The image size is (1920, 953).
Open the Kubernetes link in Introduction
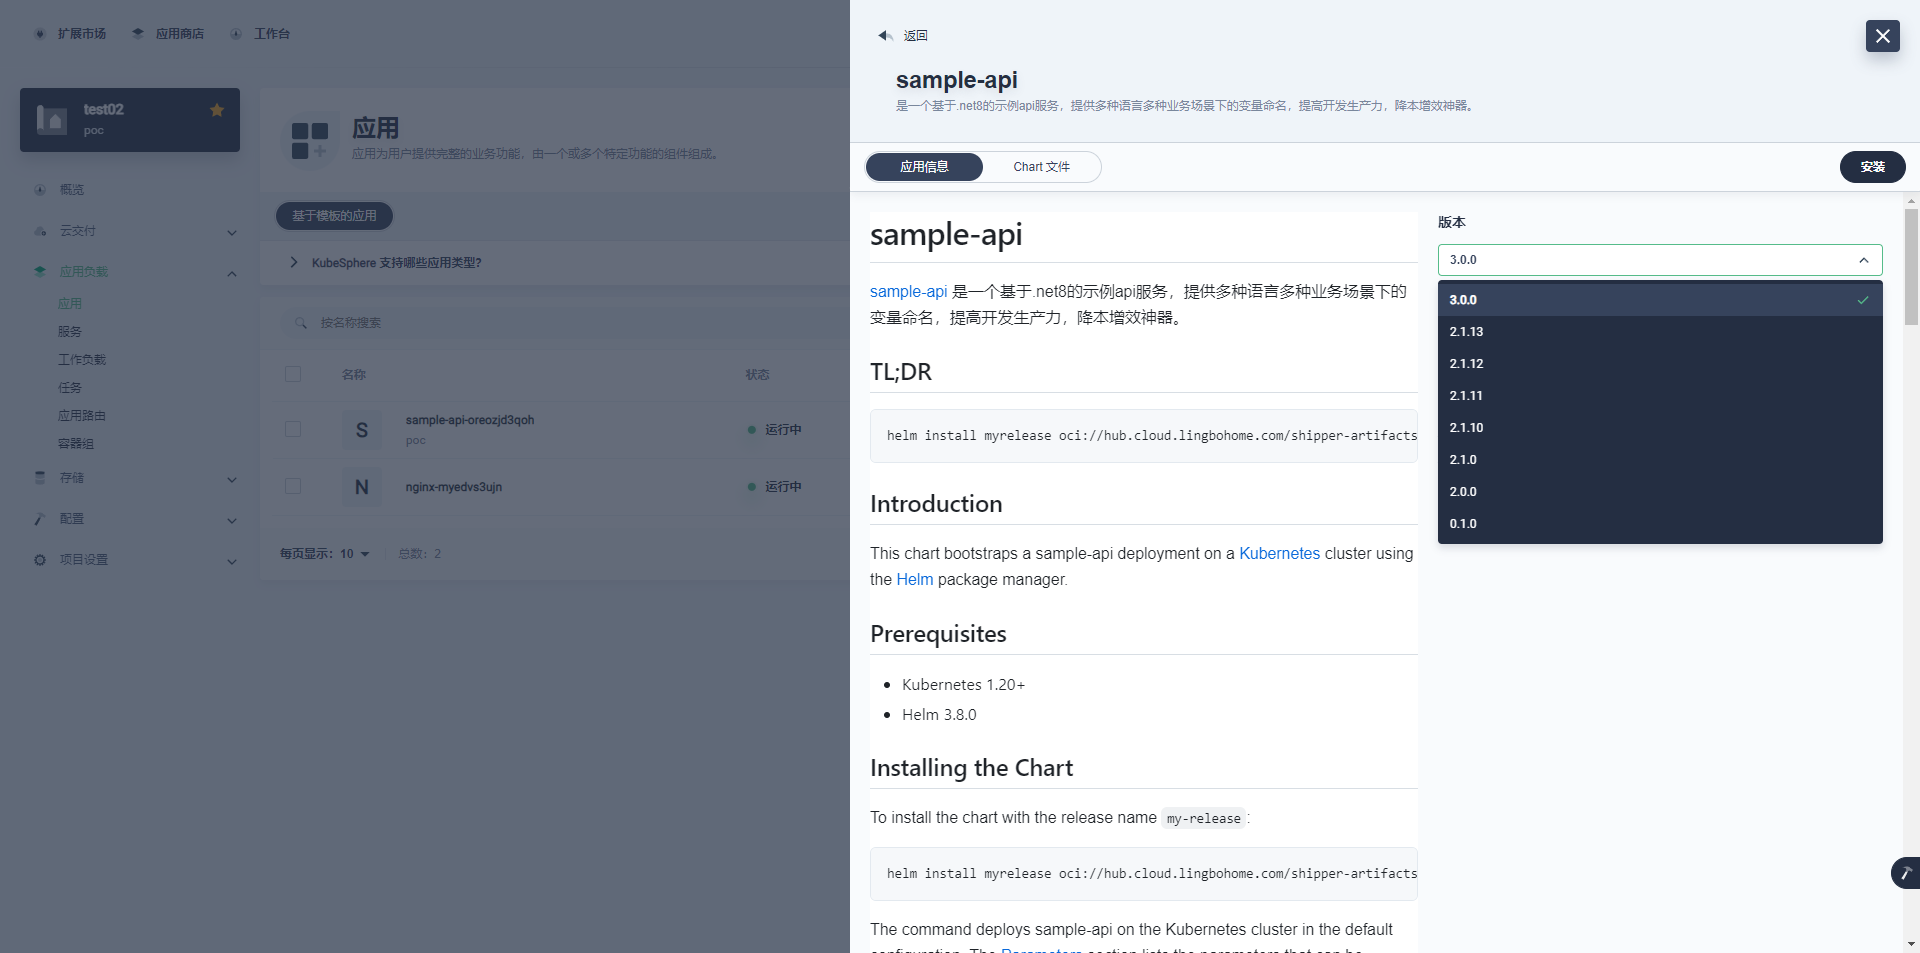click(x=1279, y=553)
